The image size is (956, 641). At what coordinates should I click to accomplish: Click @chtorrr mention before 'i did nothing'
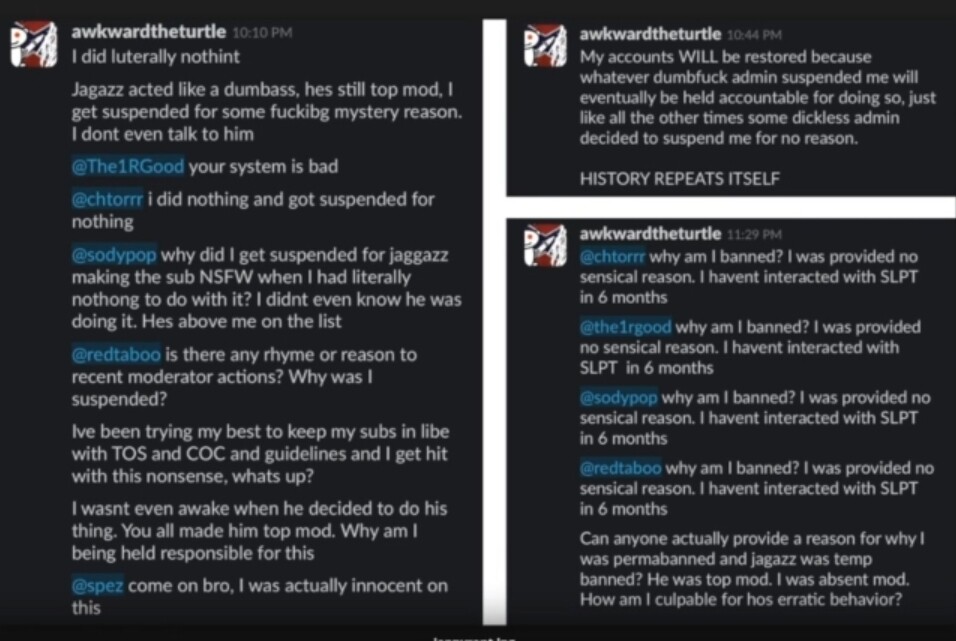[x=107, y=199]
